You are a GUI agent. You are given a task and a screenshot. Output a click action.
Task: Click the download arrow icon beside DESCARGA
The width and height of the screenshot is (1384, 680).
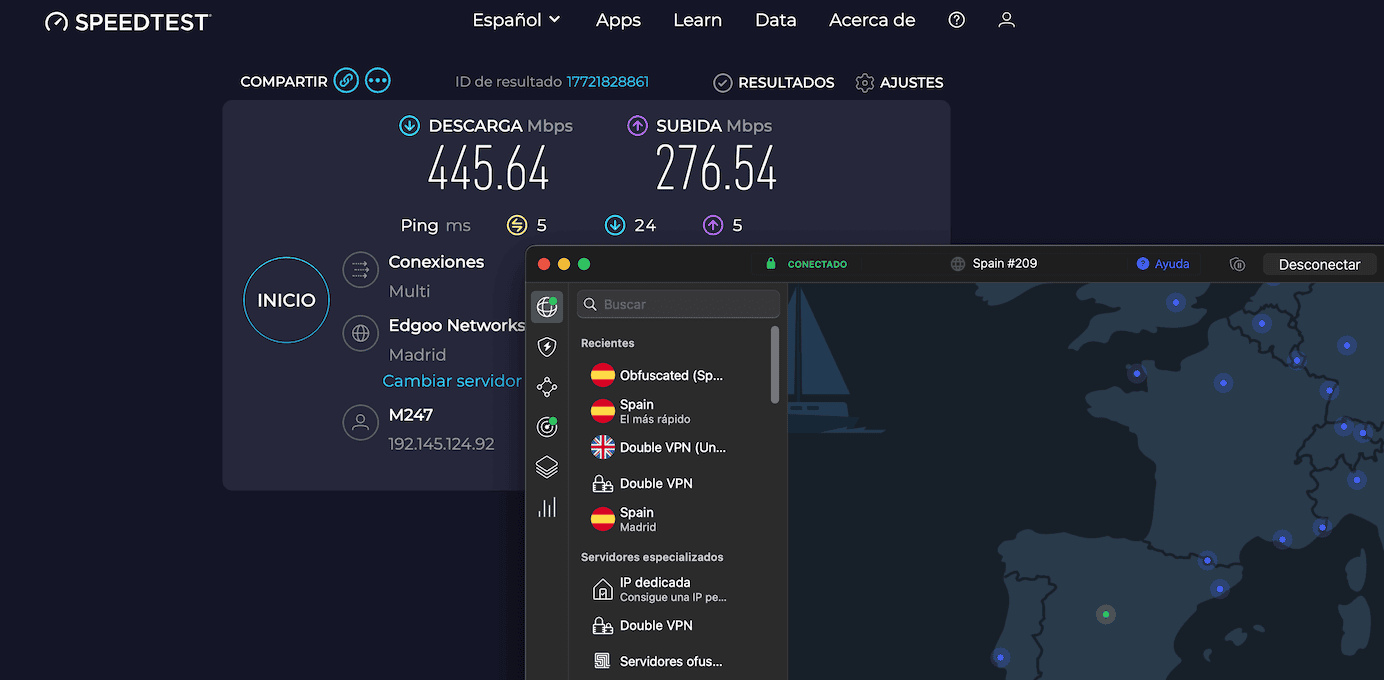(x=409, y=126)
